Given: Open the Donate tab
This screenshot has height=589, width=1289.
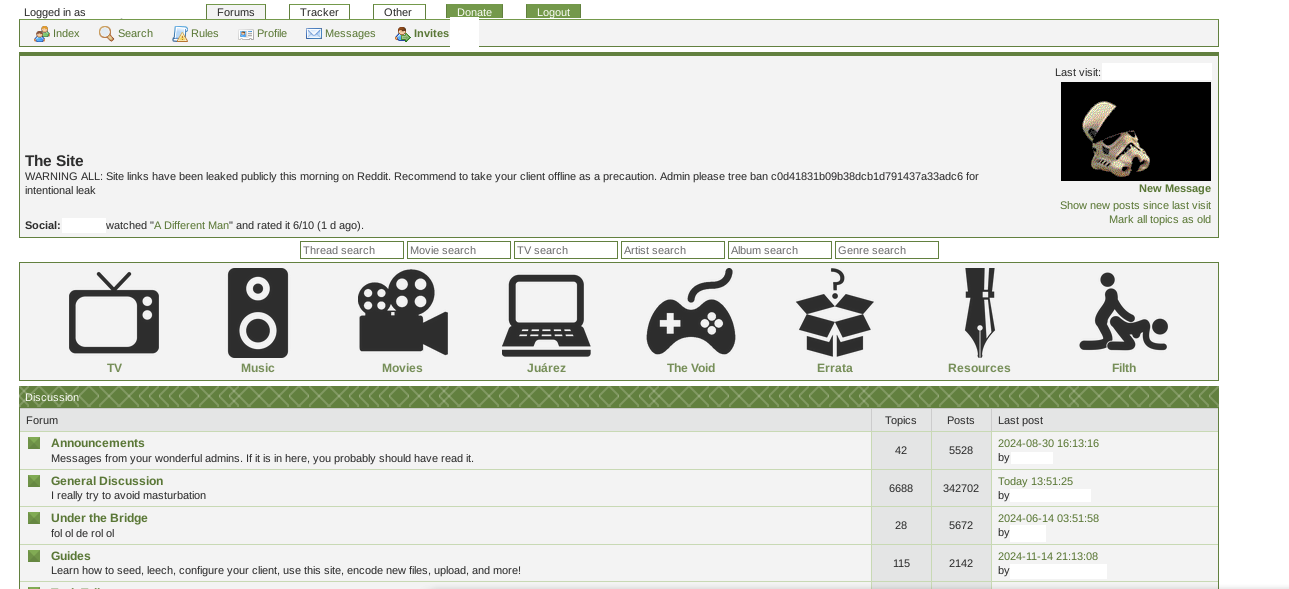Looking at the screenshot, I should (474, 12).
